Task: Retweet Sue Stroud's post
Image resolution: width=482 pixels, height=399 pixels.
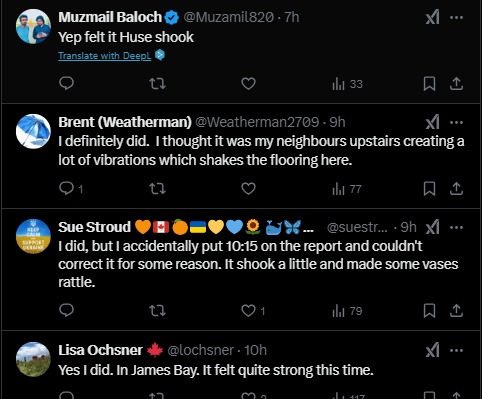Action: click(157, 311)
